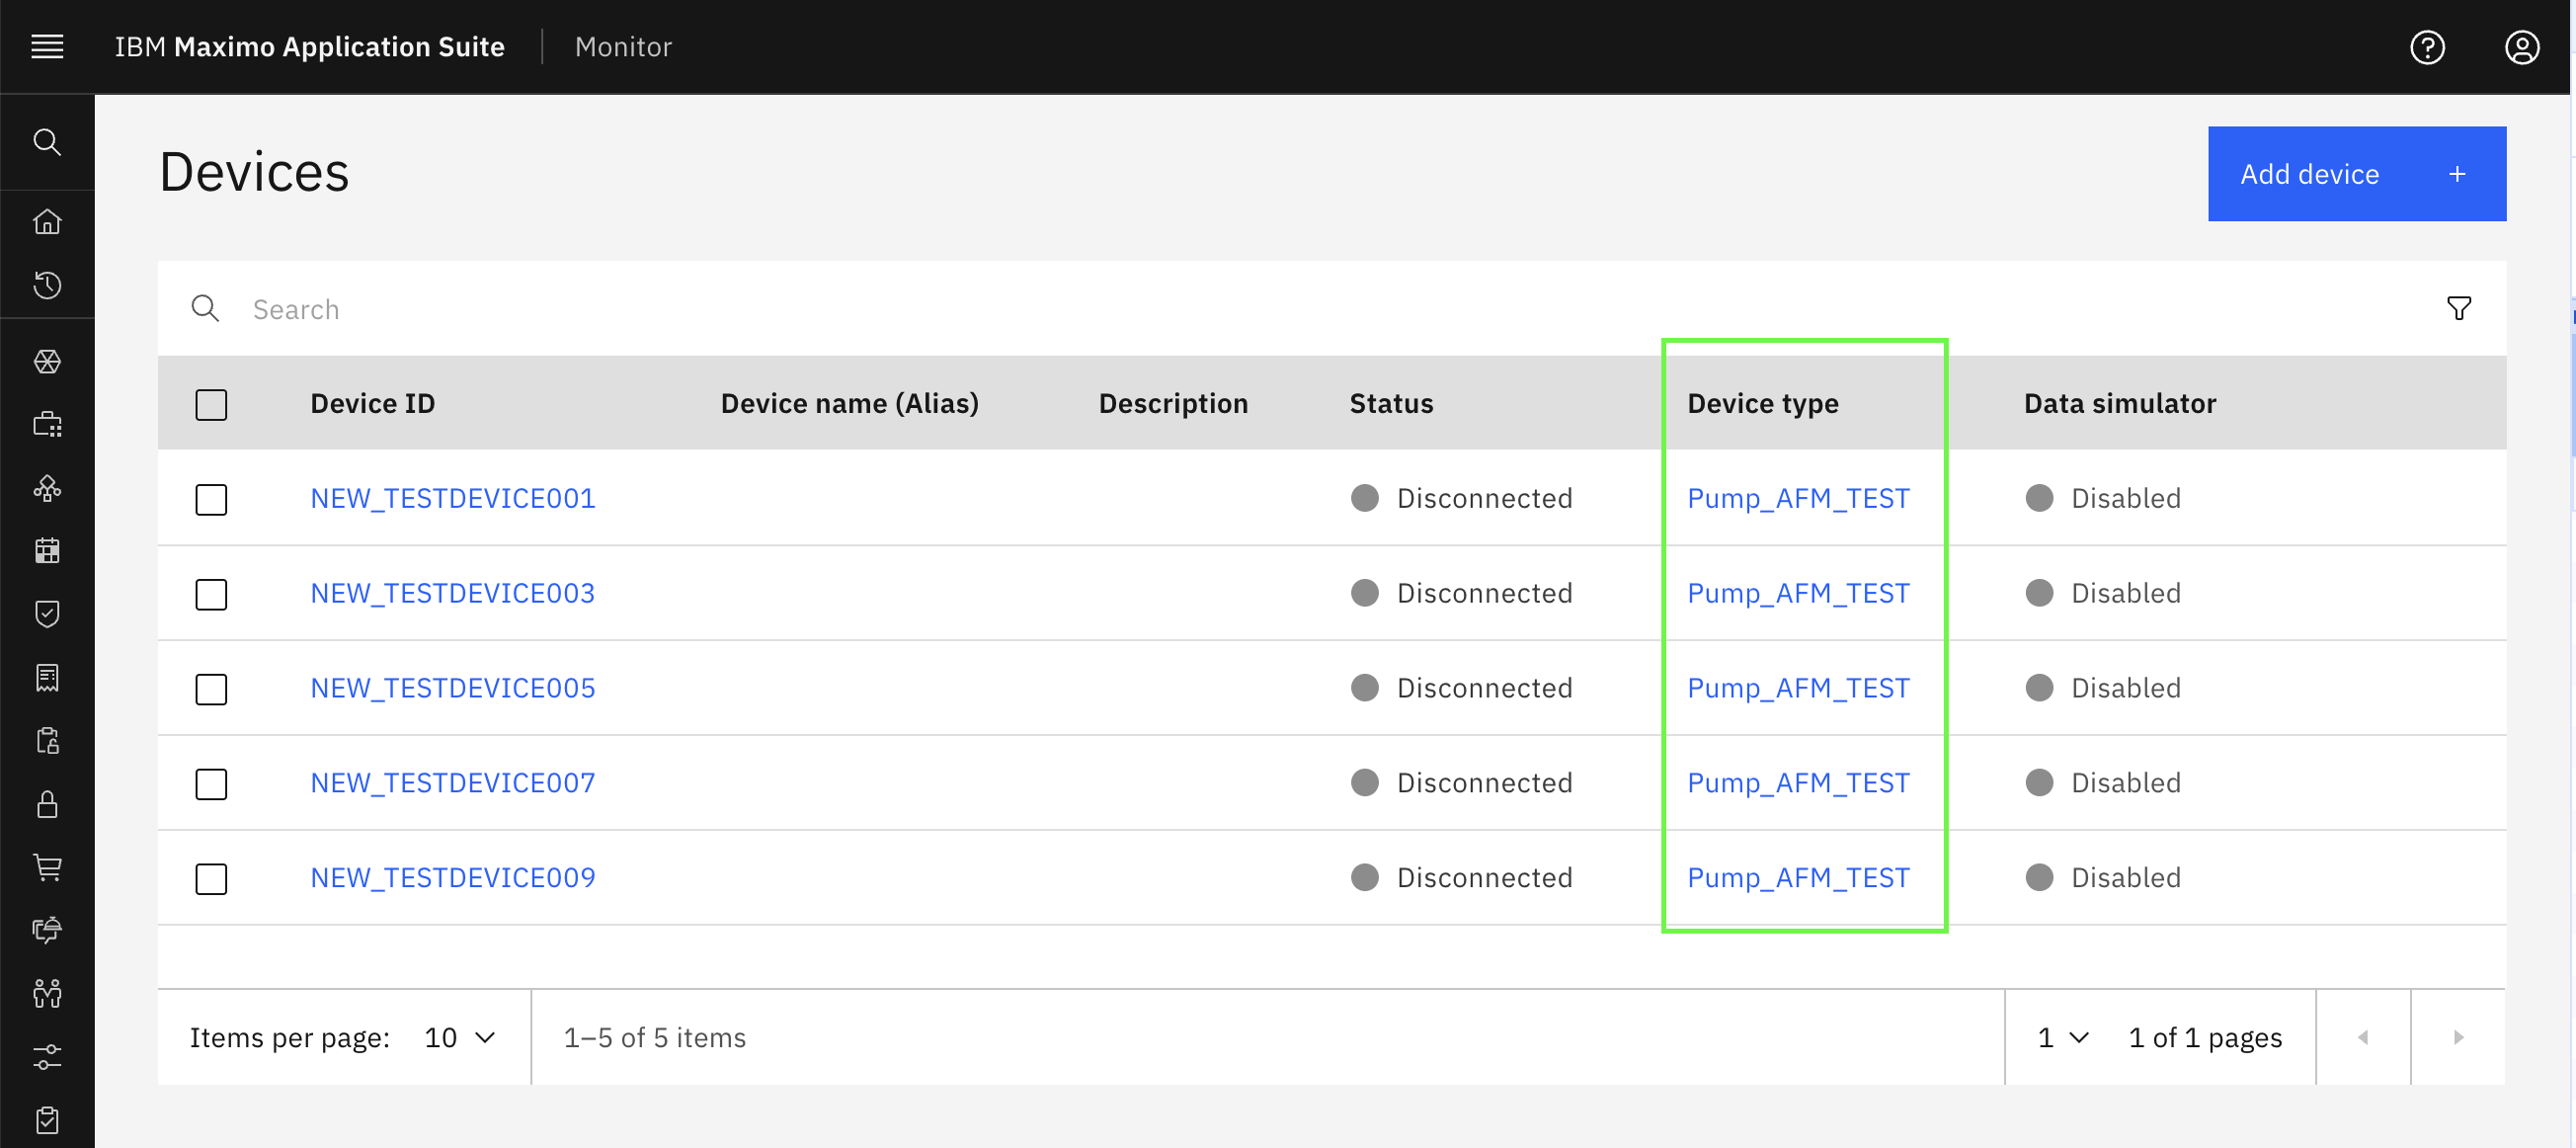Click the table search magnifier icon
This screenshot has height=1148, width=2576.
(x=205, y=308)
